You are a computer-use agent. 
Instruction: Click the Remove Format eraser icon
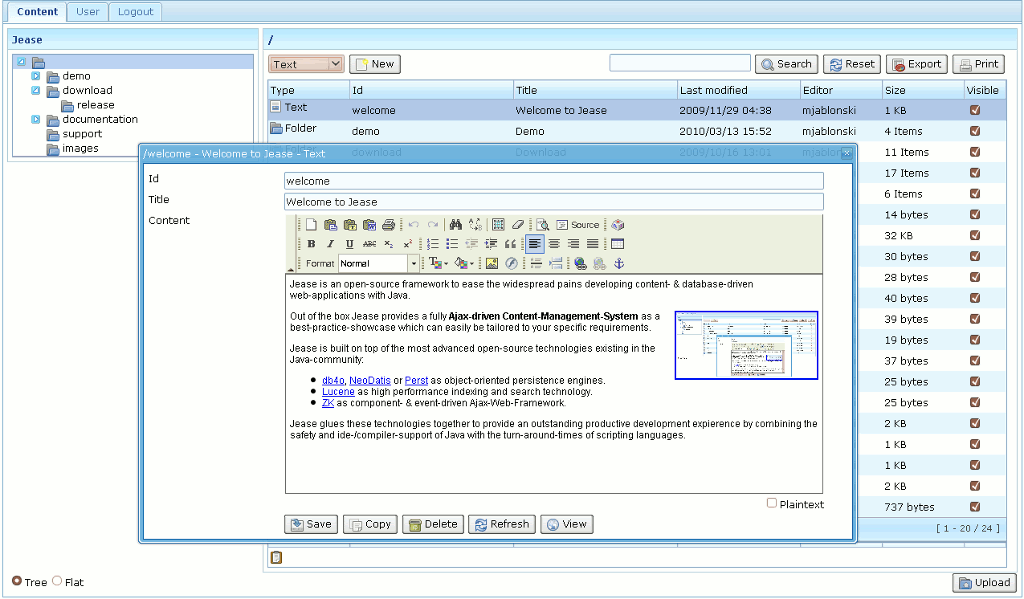(x=518, y=225)
